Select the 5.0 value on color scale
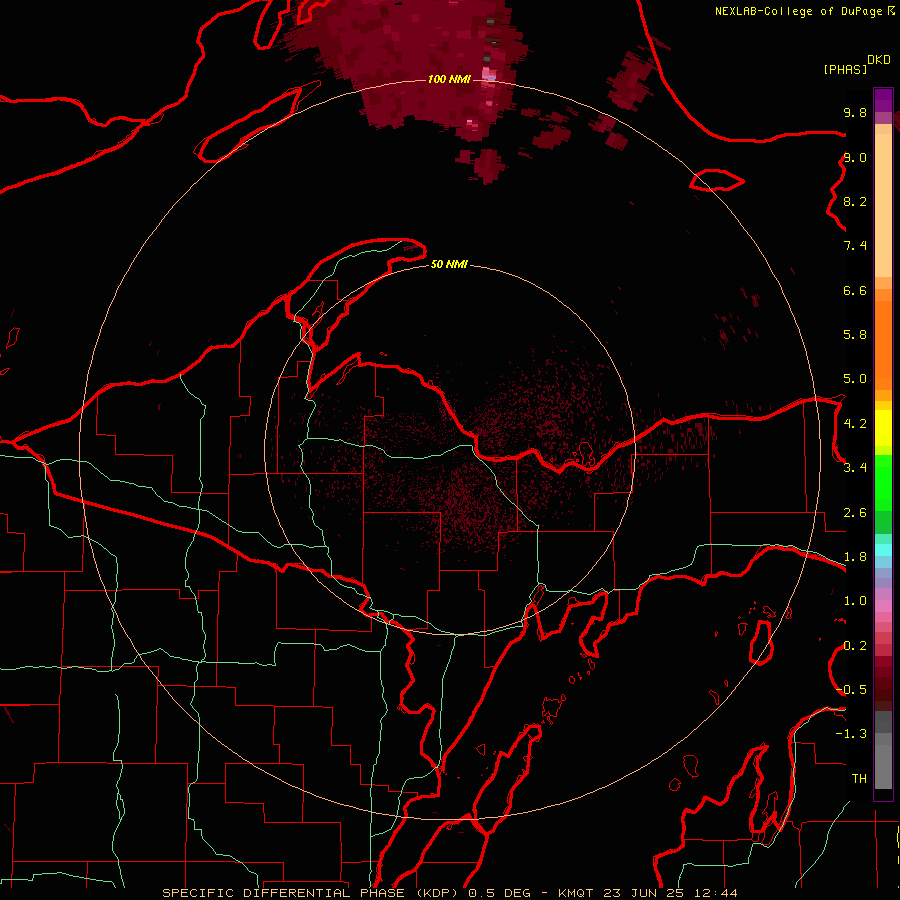 855,379
